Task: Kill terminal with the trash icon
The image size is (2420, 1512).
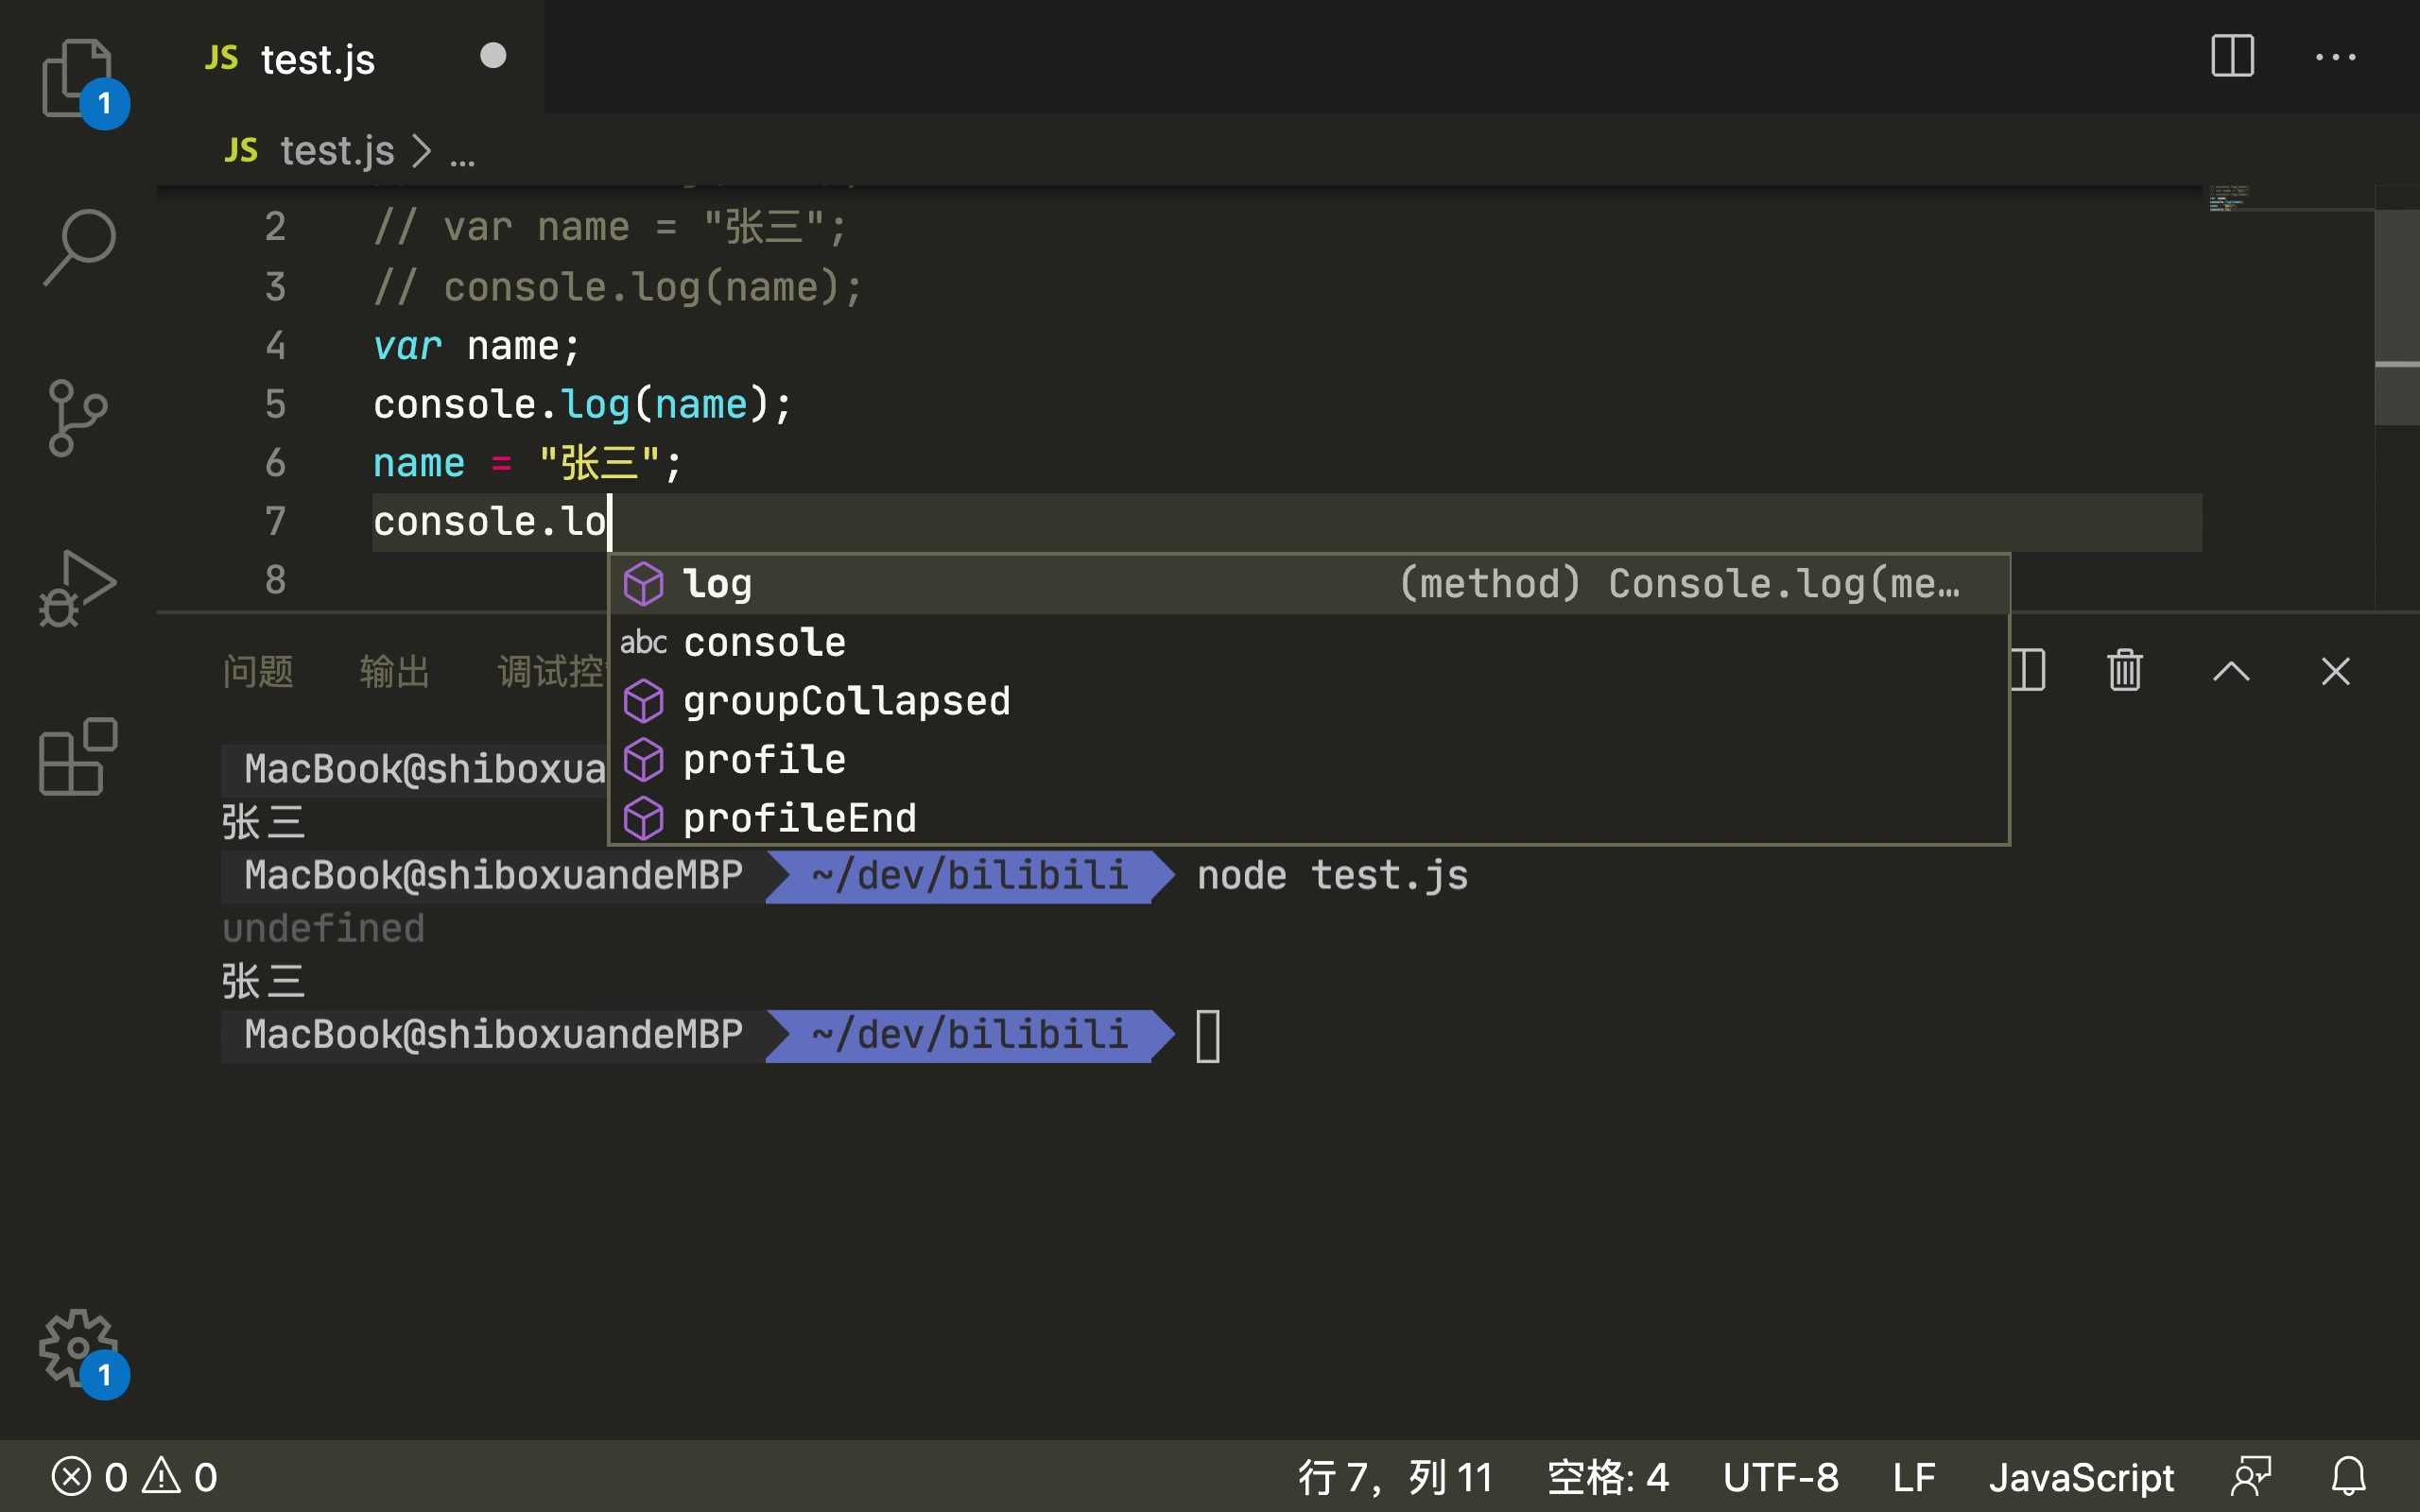Action: click(2124, 671)
